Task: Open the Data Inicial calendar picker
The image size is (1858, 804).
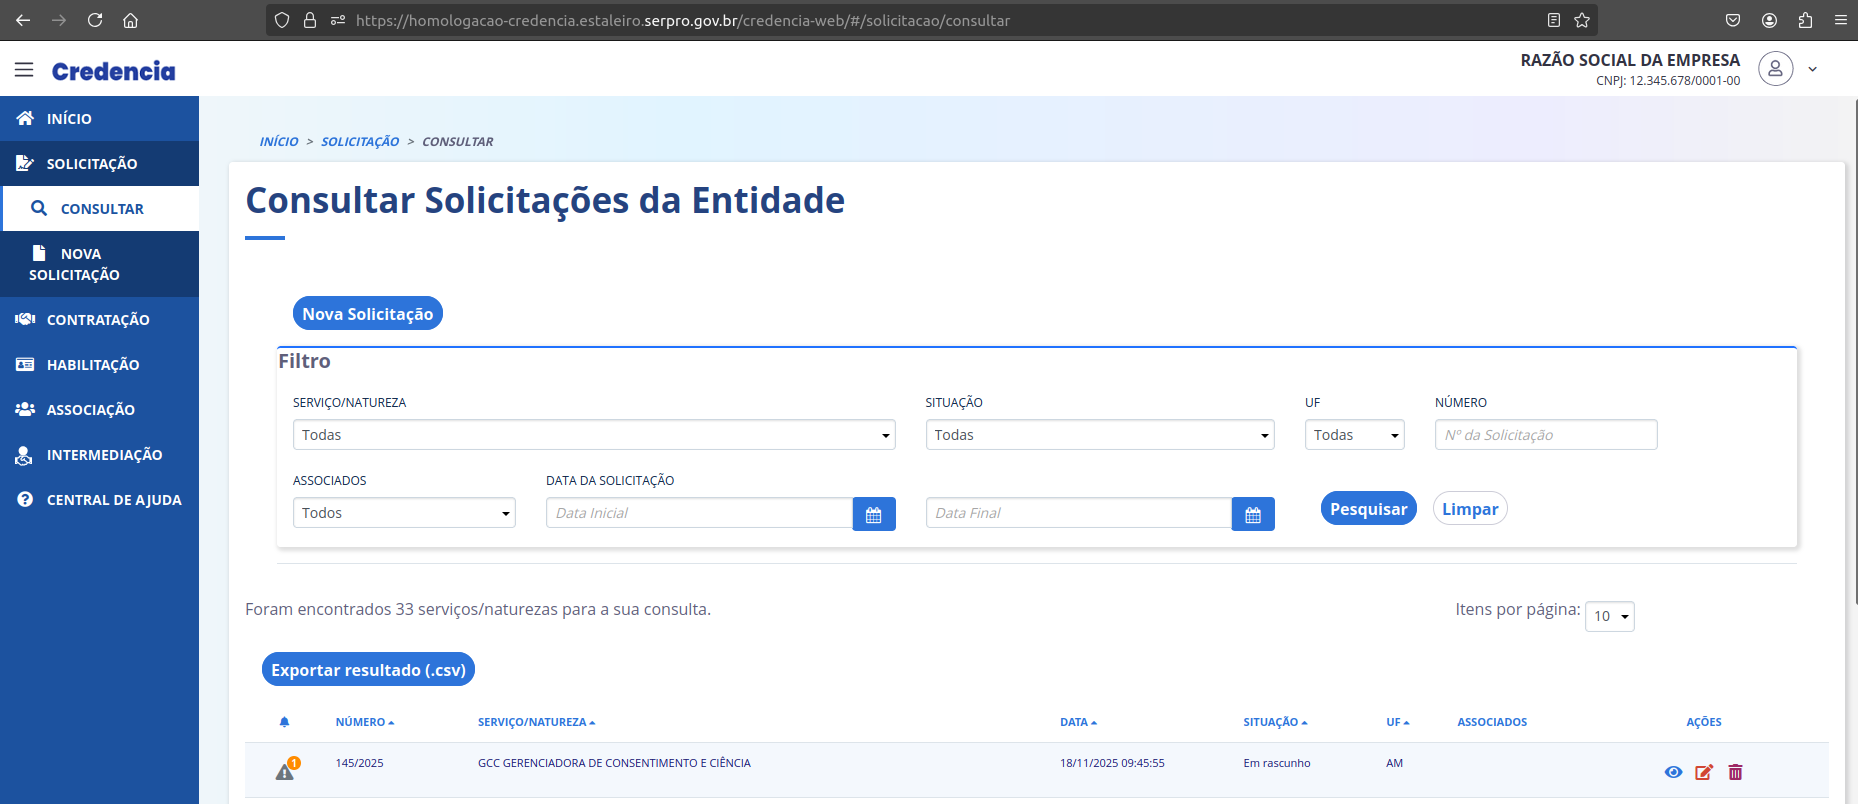Action: coord(874,514)
